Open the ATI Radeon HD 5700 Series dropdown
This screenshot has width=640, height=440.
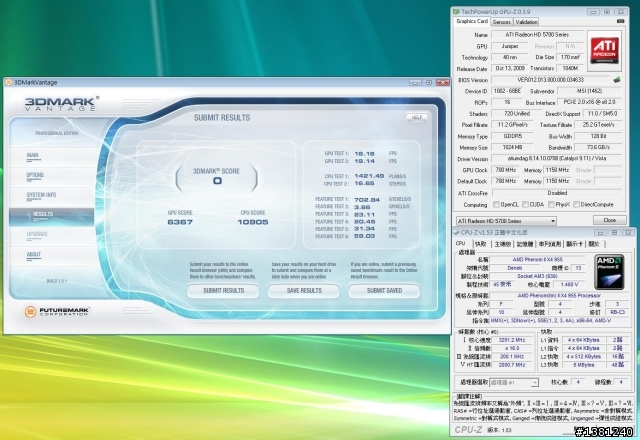(x=506, y=221)
